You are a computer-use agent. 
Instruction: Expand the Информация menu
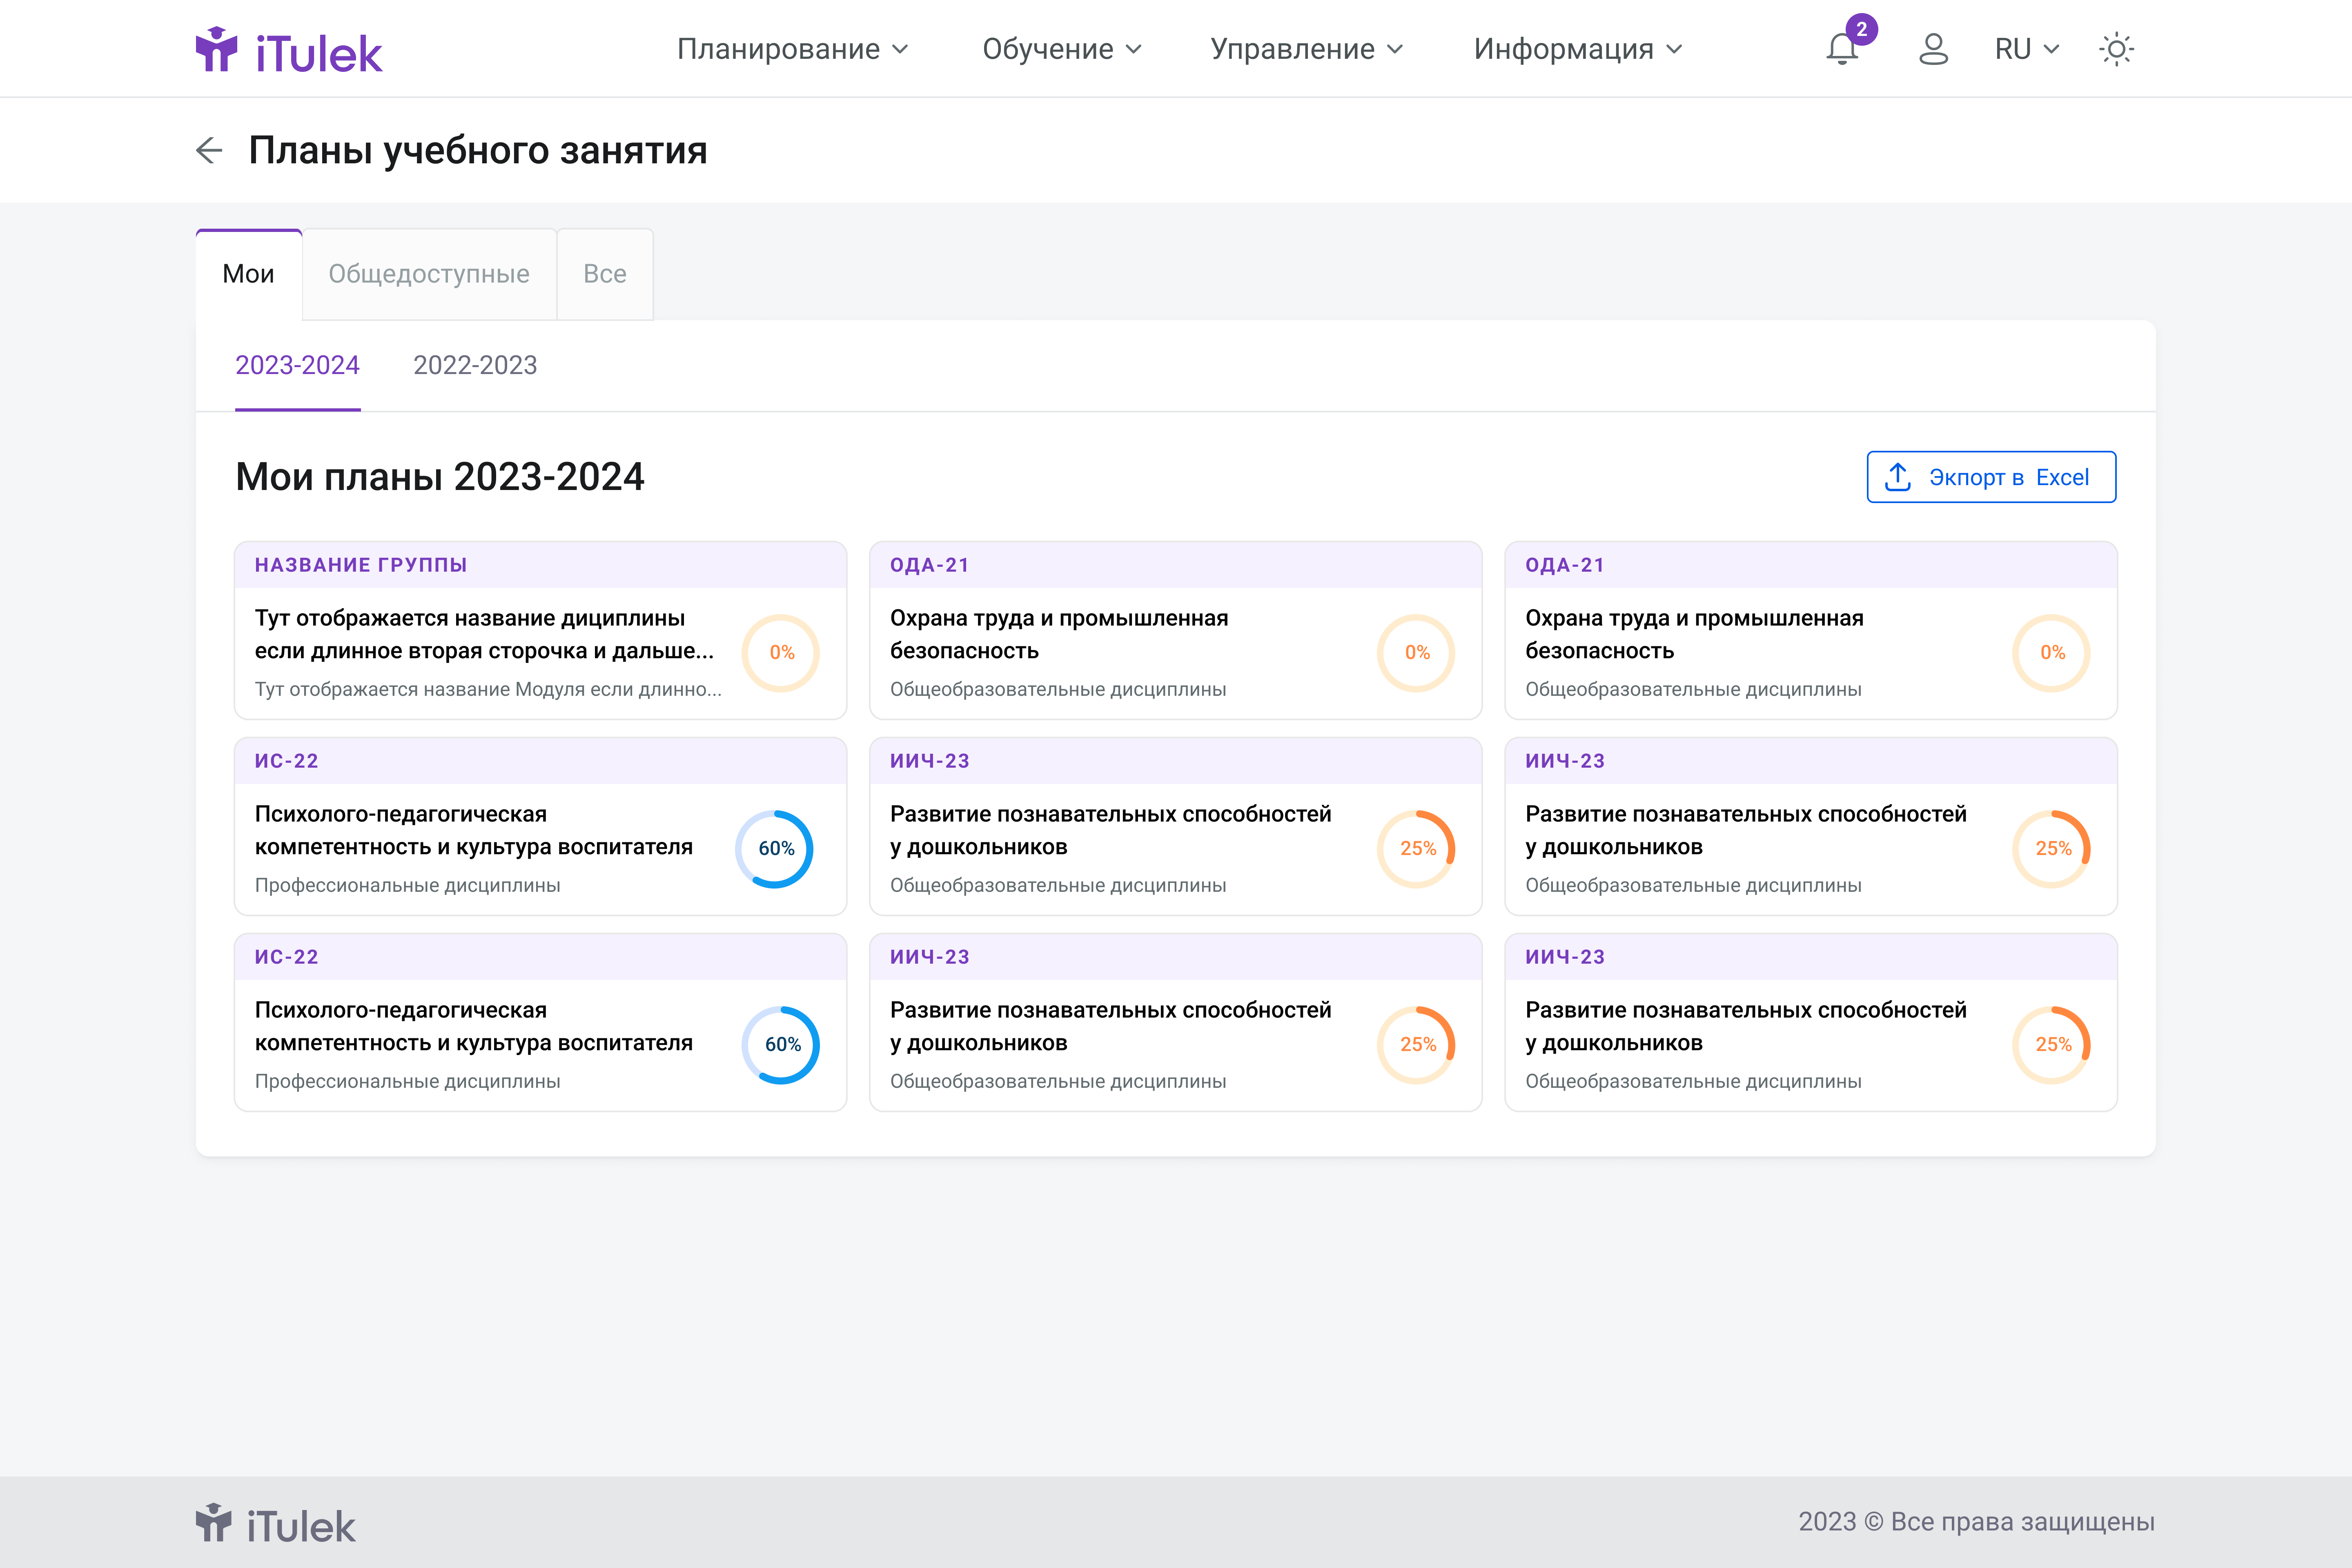[x=1578, y=49]
